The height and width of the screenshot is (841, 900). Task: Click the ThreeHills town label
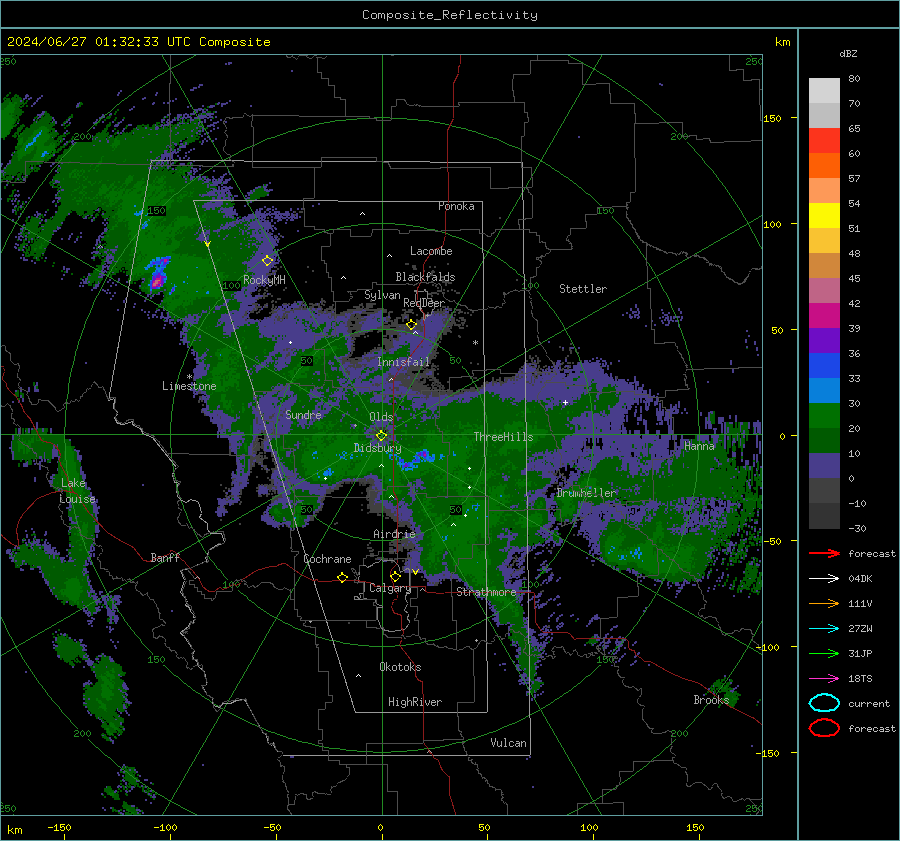point(503,437)
